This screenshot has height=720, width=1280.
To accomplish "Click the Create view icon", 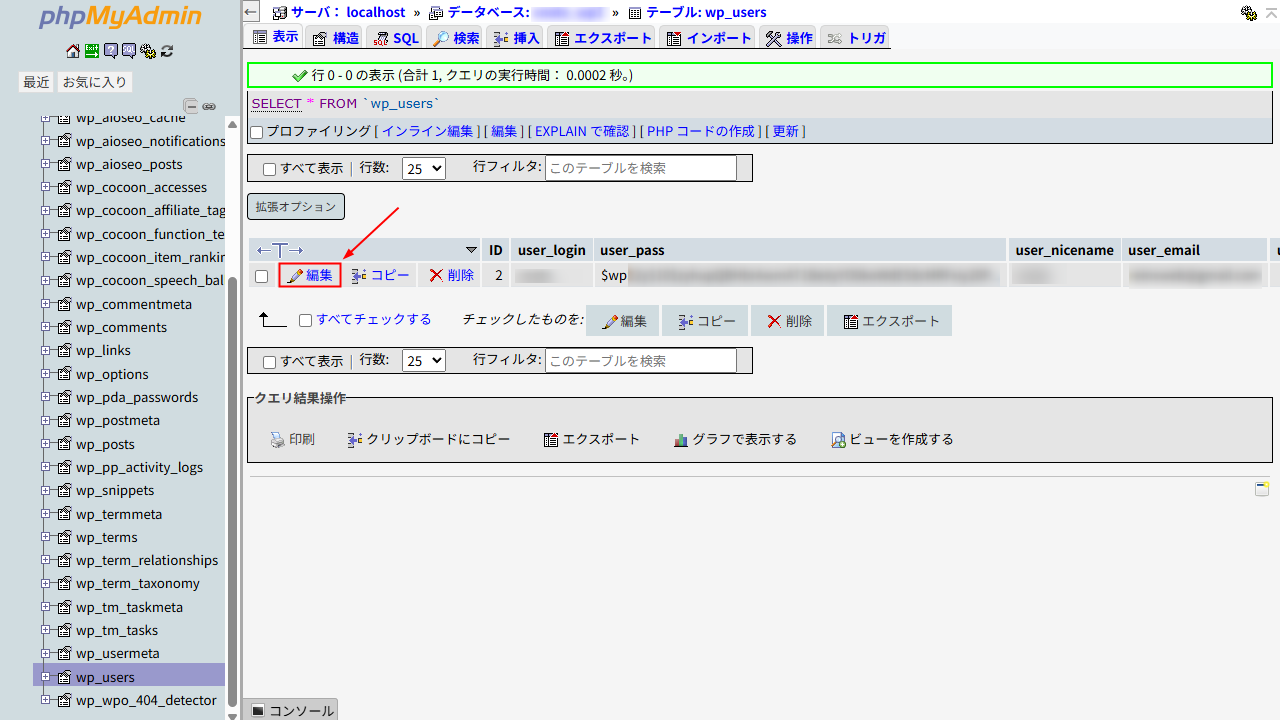I will pyautogui.click(x=839, y=440).
